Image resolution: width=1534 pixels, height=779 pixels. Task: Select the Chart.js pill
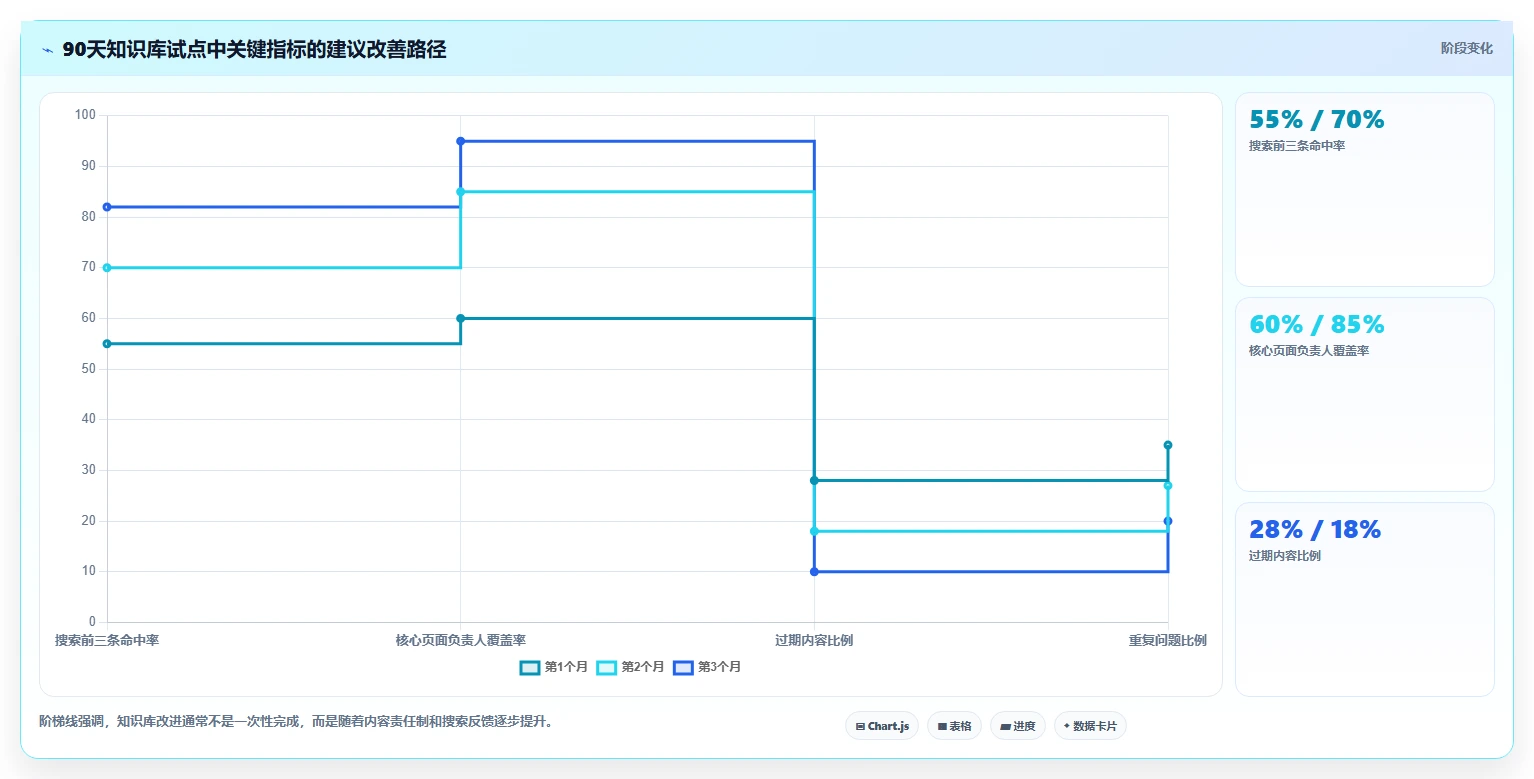click(x=882, y=726)
